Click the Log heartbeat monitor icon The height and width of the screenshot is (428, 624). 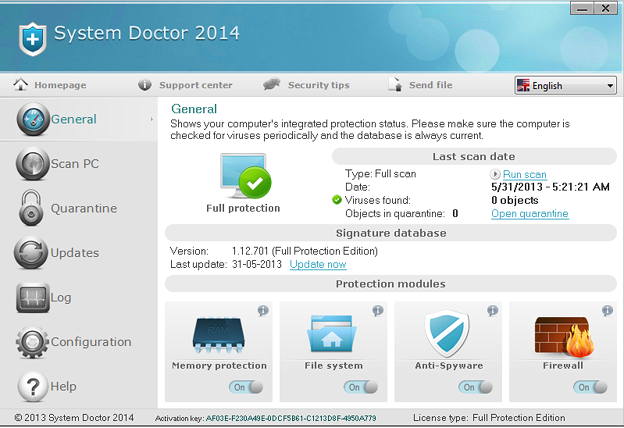point(33,297)
